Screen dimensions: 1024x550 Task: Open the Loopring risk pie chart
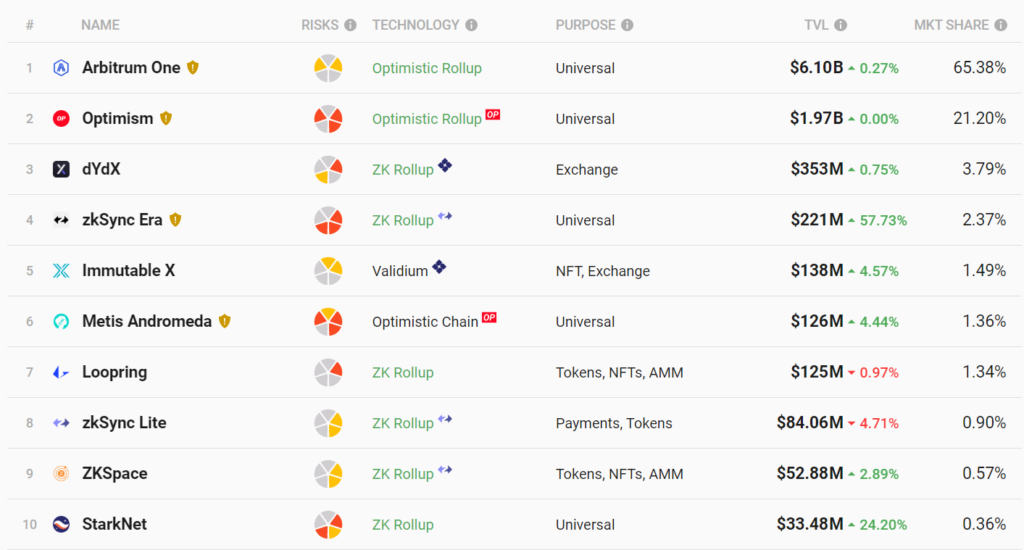[328, 372]
